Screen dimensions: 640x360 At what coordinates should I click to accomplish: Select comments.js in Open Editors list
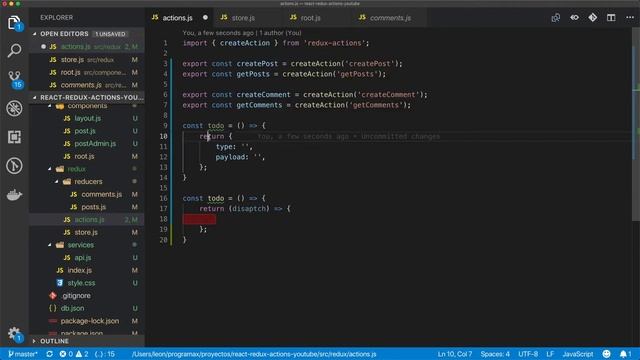click(87, 85)
